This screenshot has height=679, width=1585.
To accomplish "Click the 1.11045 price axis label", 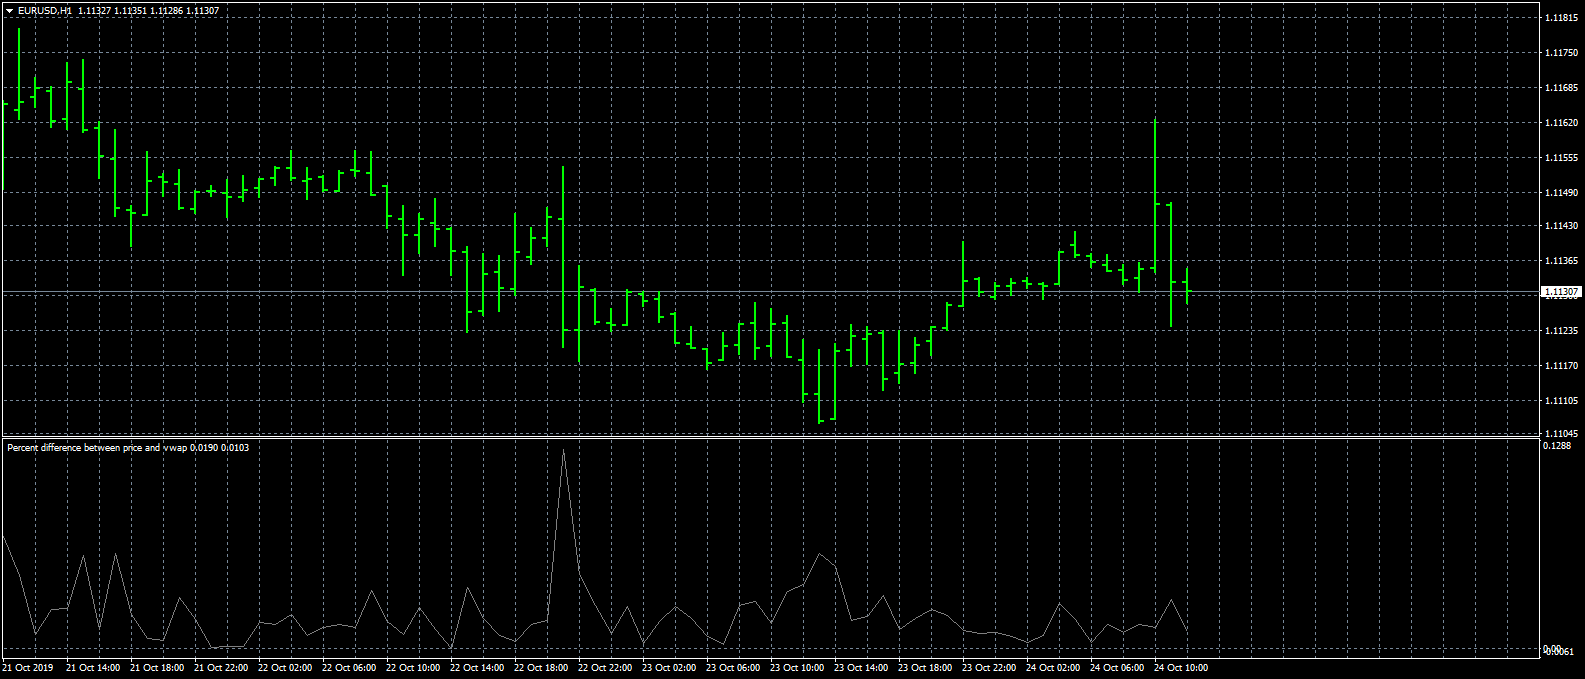I will pos(1563,433).
